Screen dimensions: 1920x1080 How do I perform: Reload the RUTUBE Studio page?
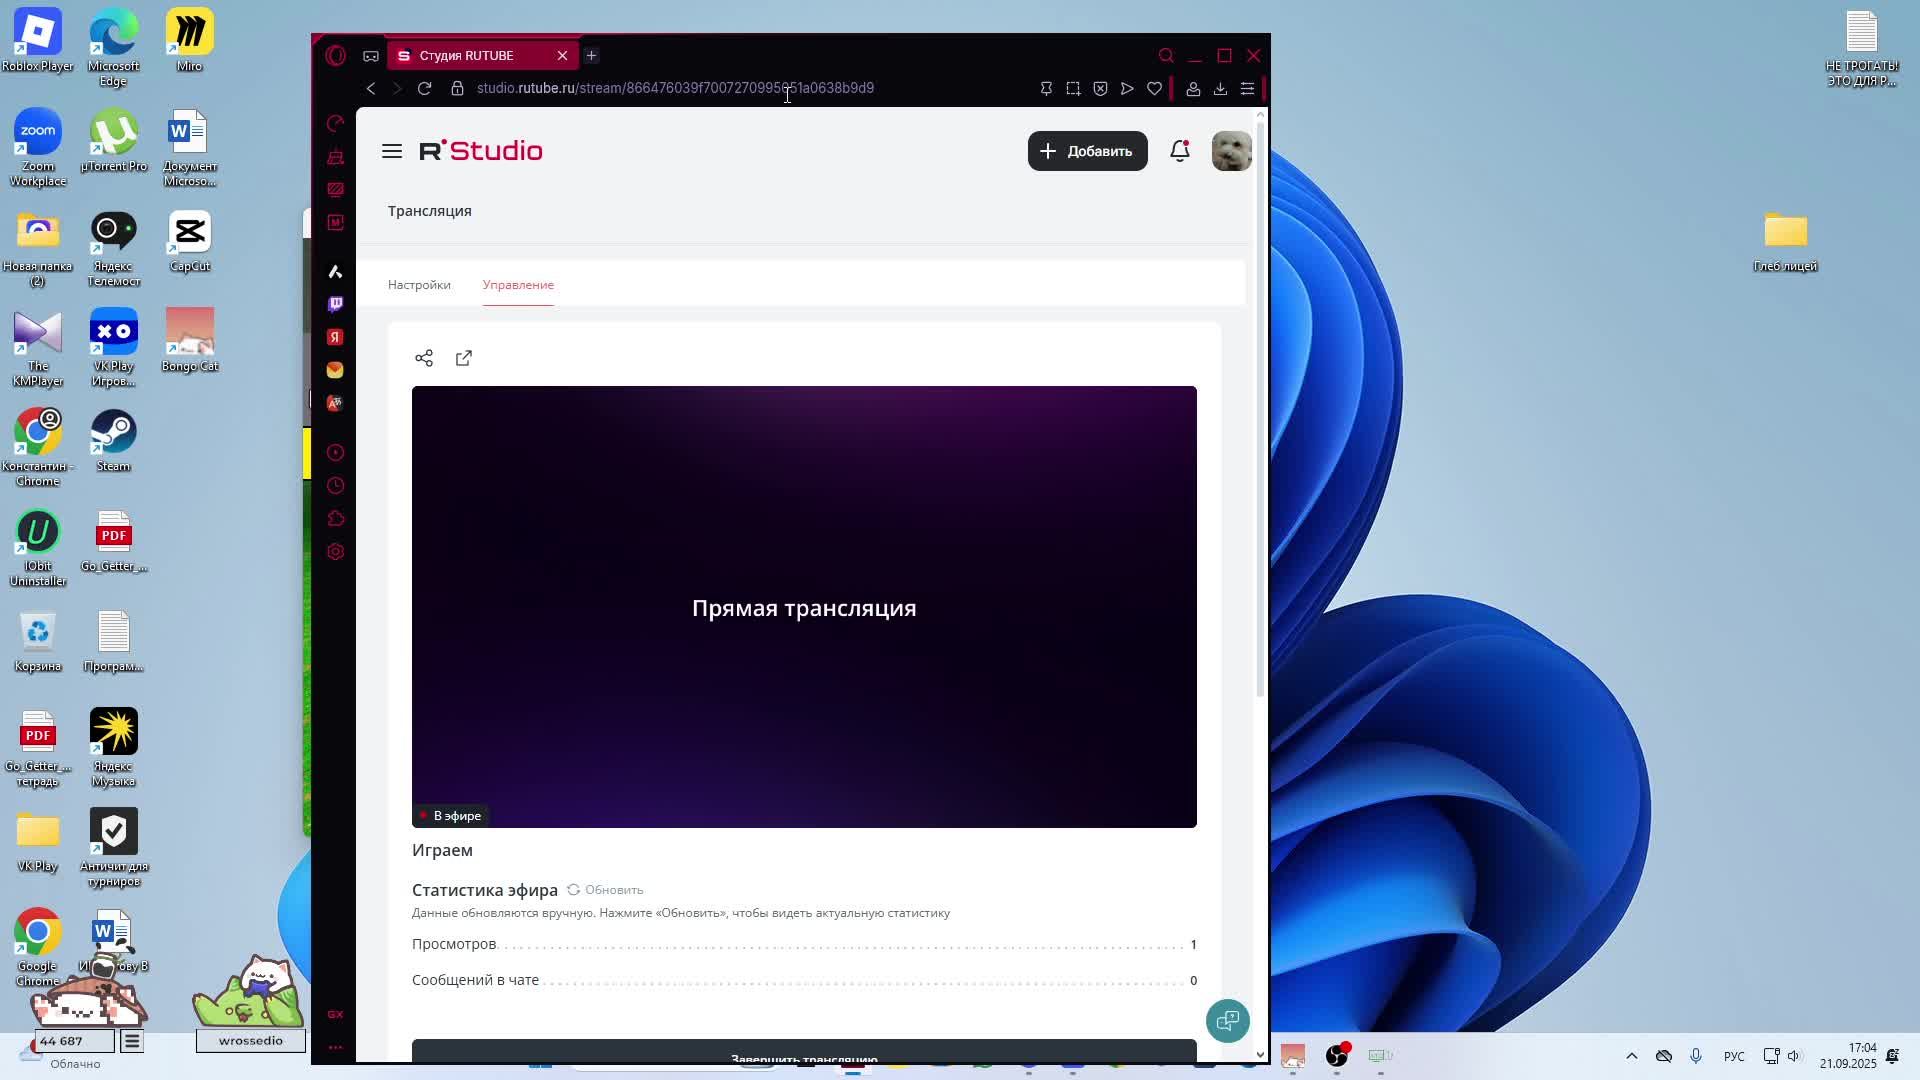425,88
